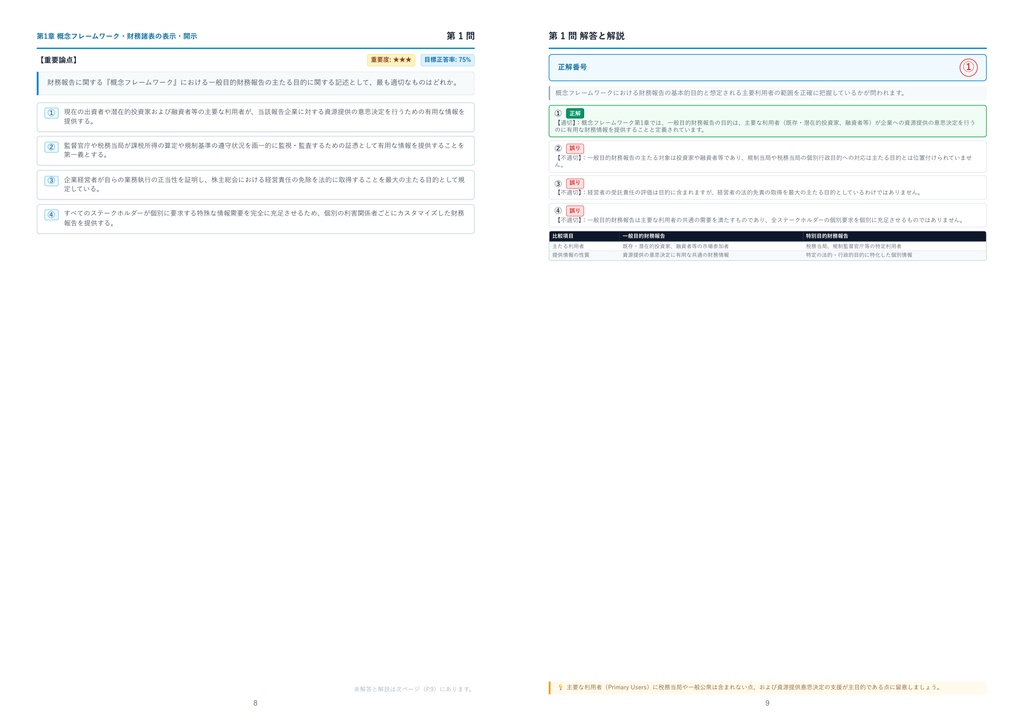Select the choice text starting 現在の出資者や潜在的投資家
Screen dimensions: 1024x724
[x=264, y=116]
